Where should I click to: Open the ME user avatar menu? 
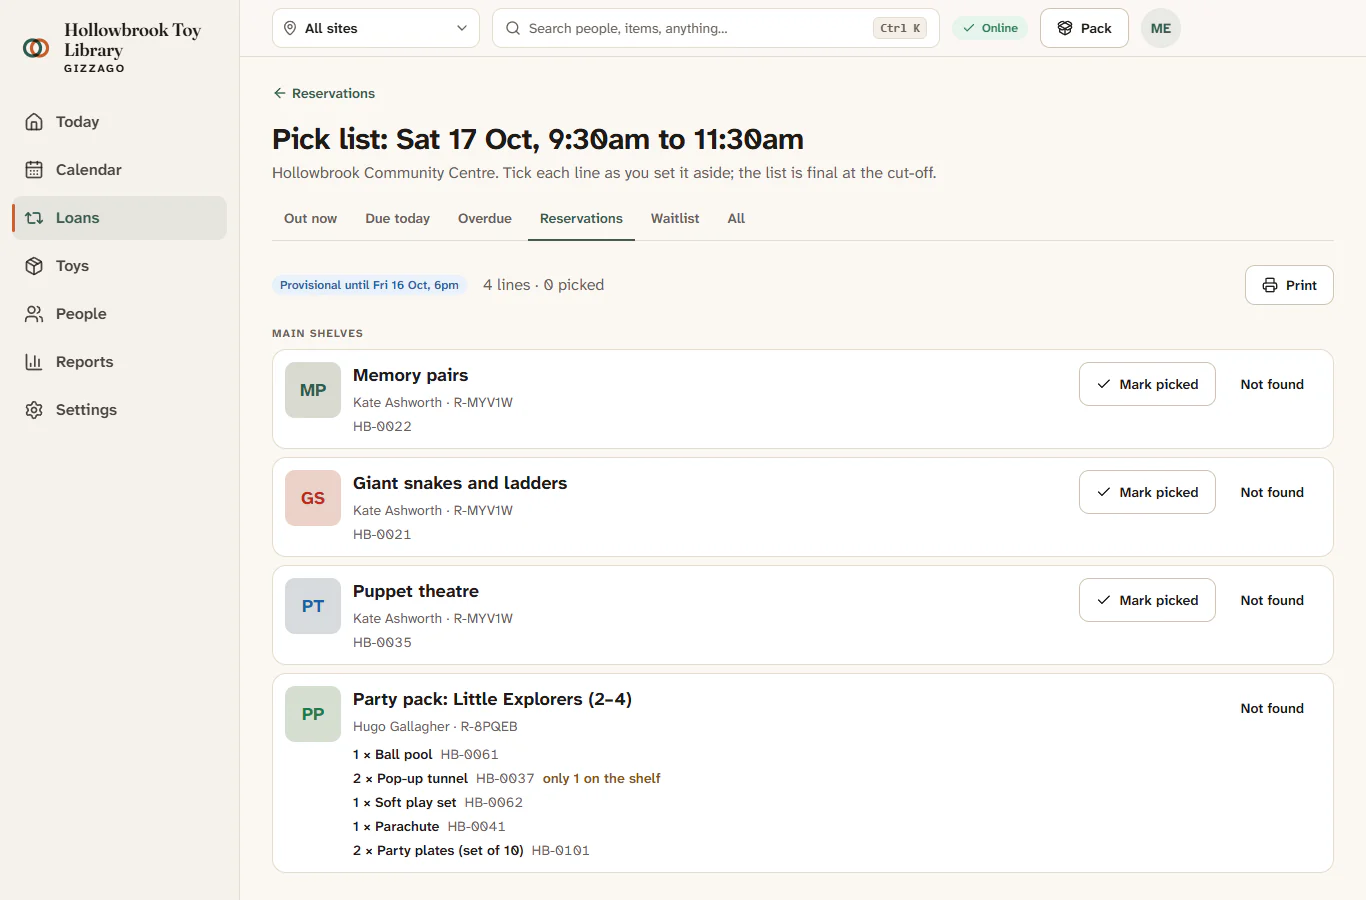click(1161, 28)
